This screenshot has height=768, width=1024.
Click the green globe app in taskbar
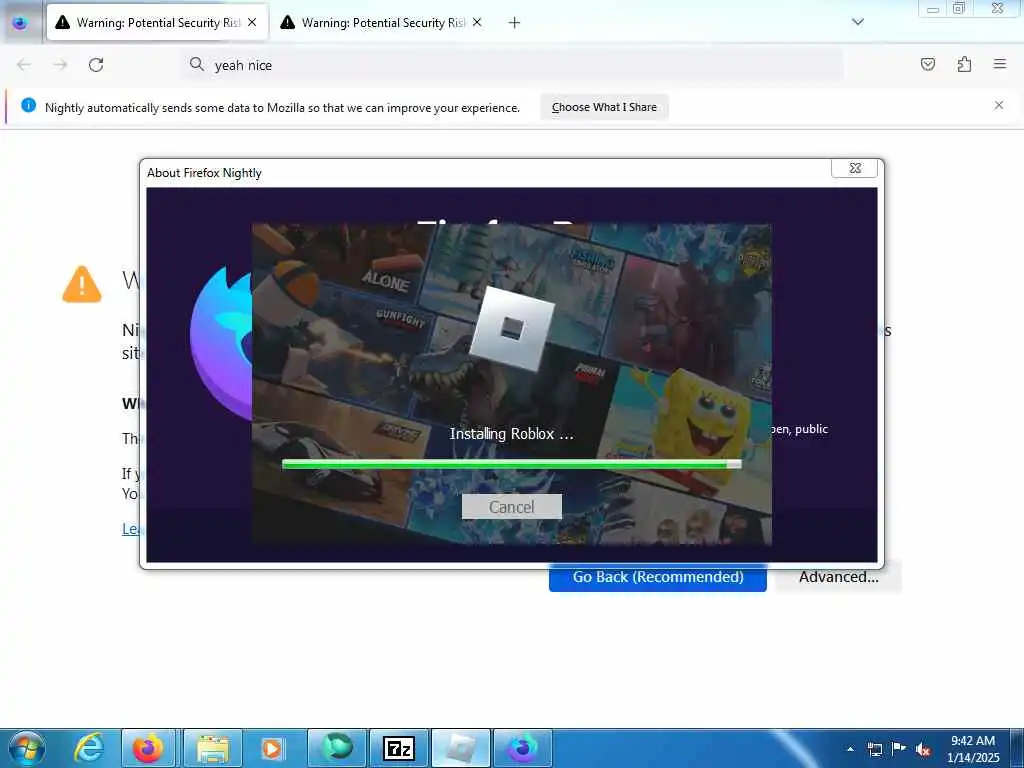click(337, 748)
